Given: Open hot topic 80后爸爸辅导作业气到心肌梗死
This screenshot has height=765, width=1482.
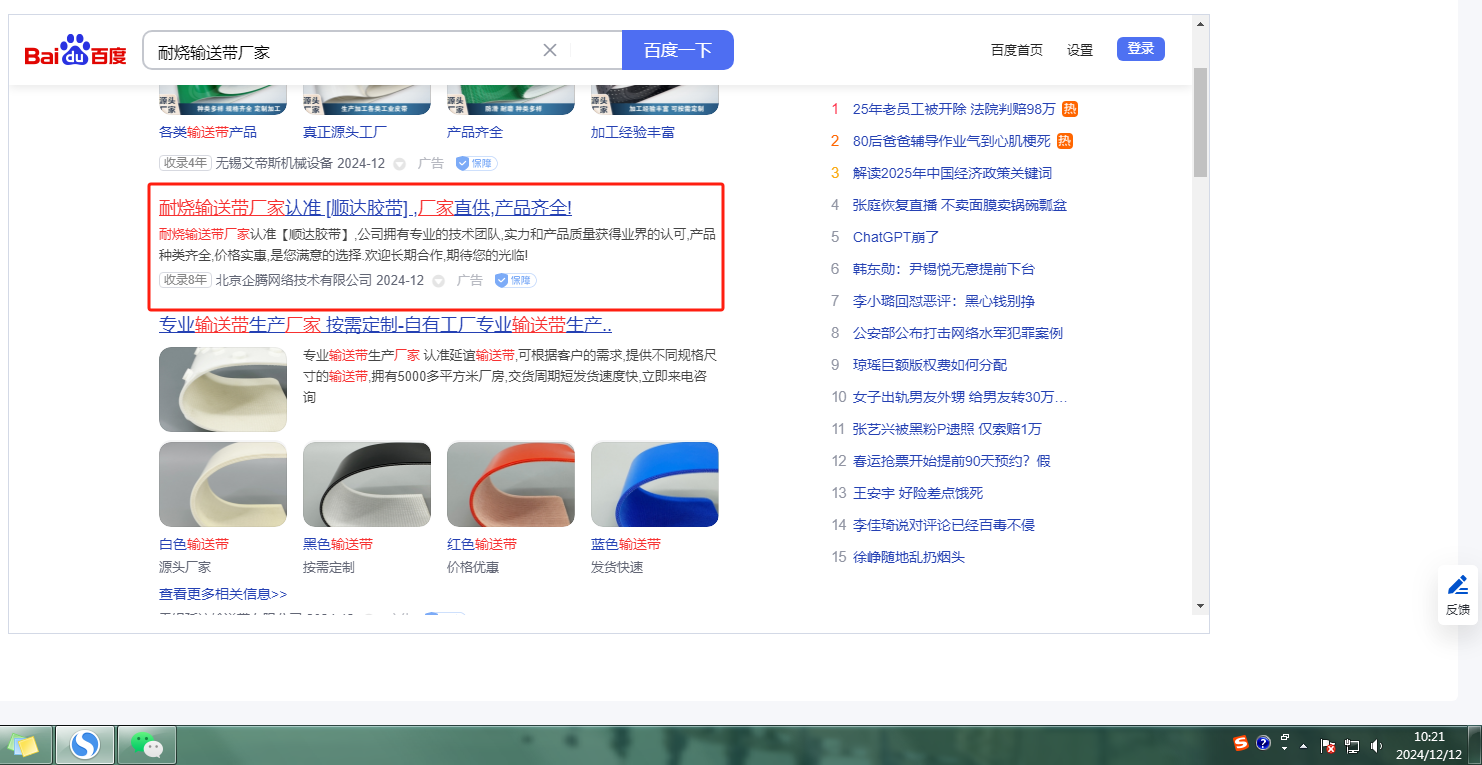Looking at the screenshot, I should point(952,141).
